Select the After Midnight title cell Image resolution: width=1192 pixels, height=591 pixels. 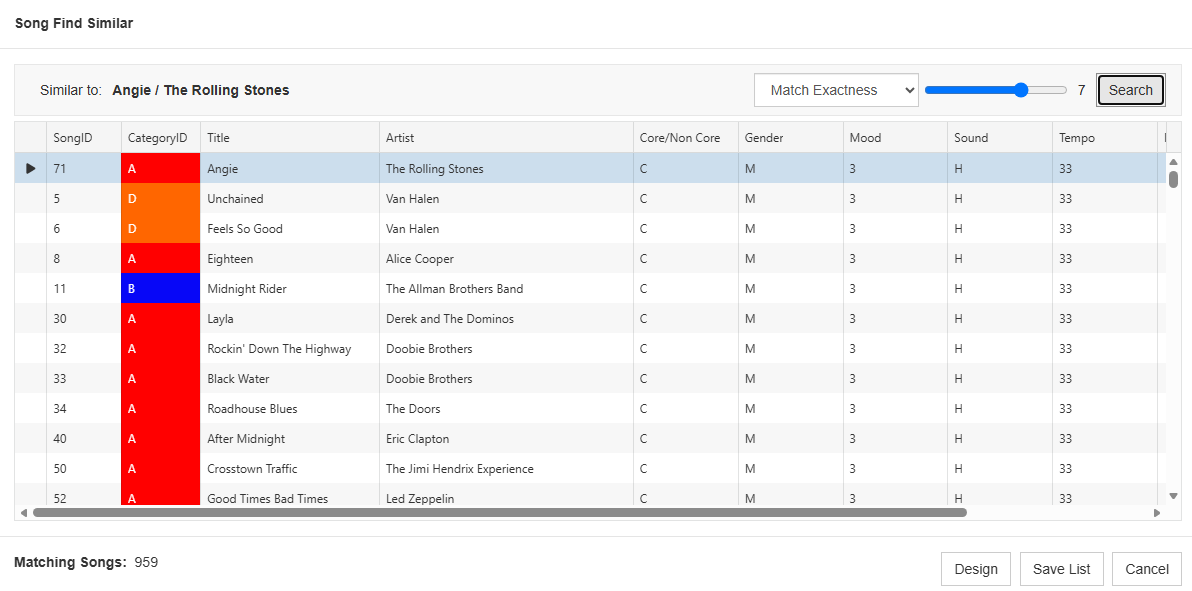click(x=290, y=439)
